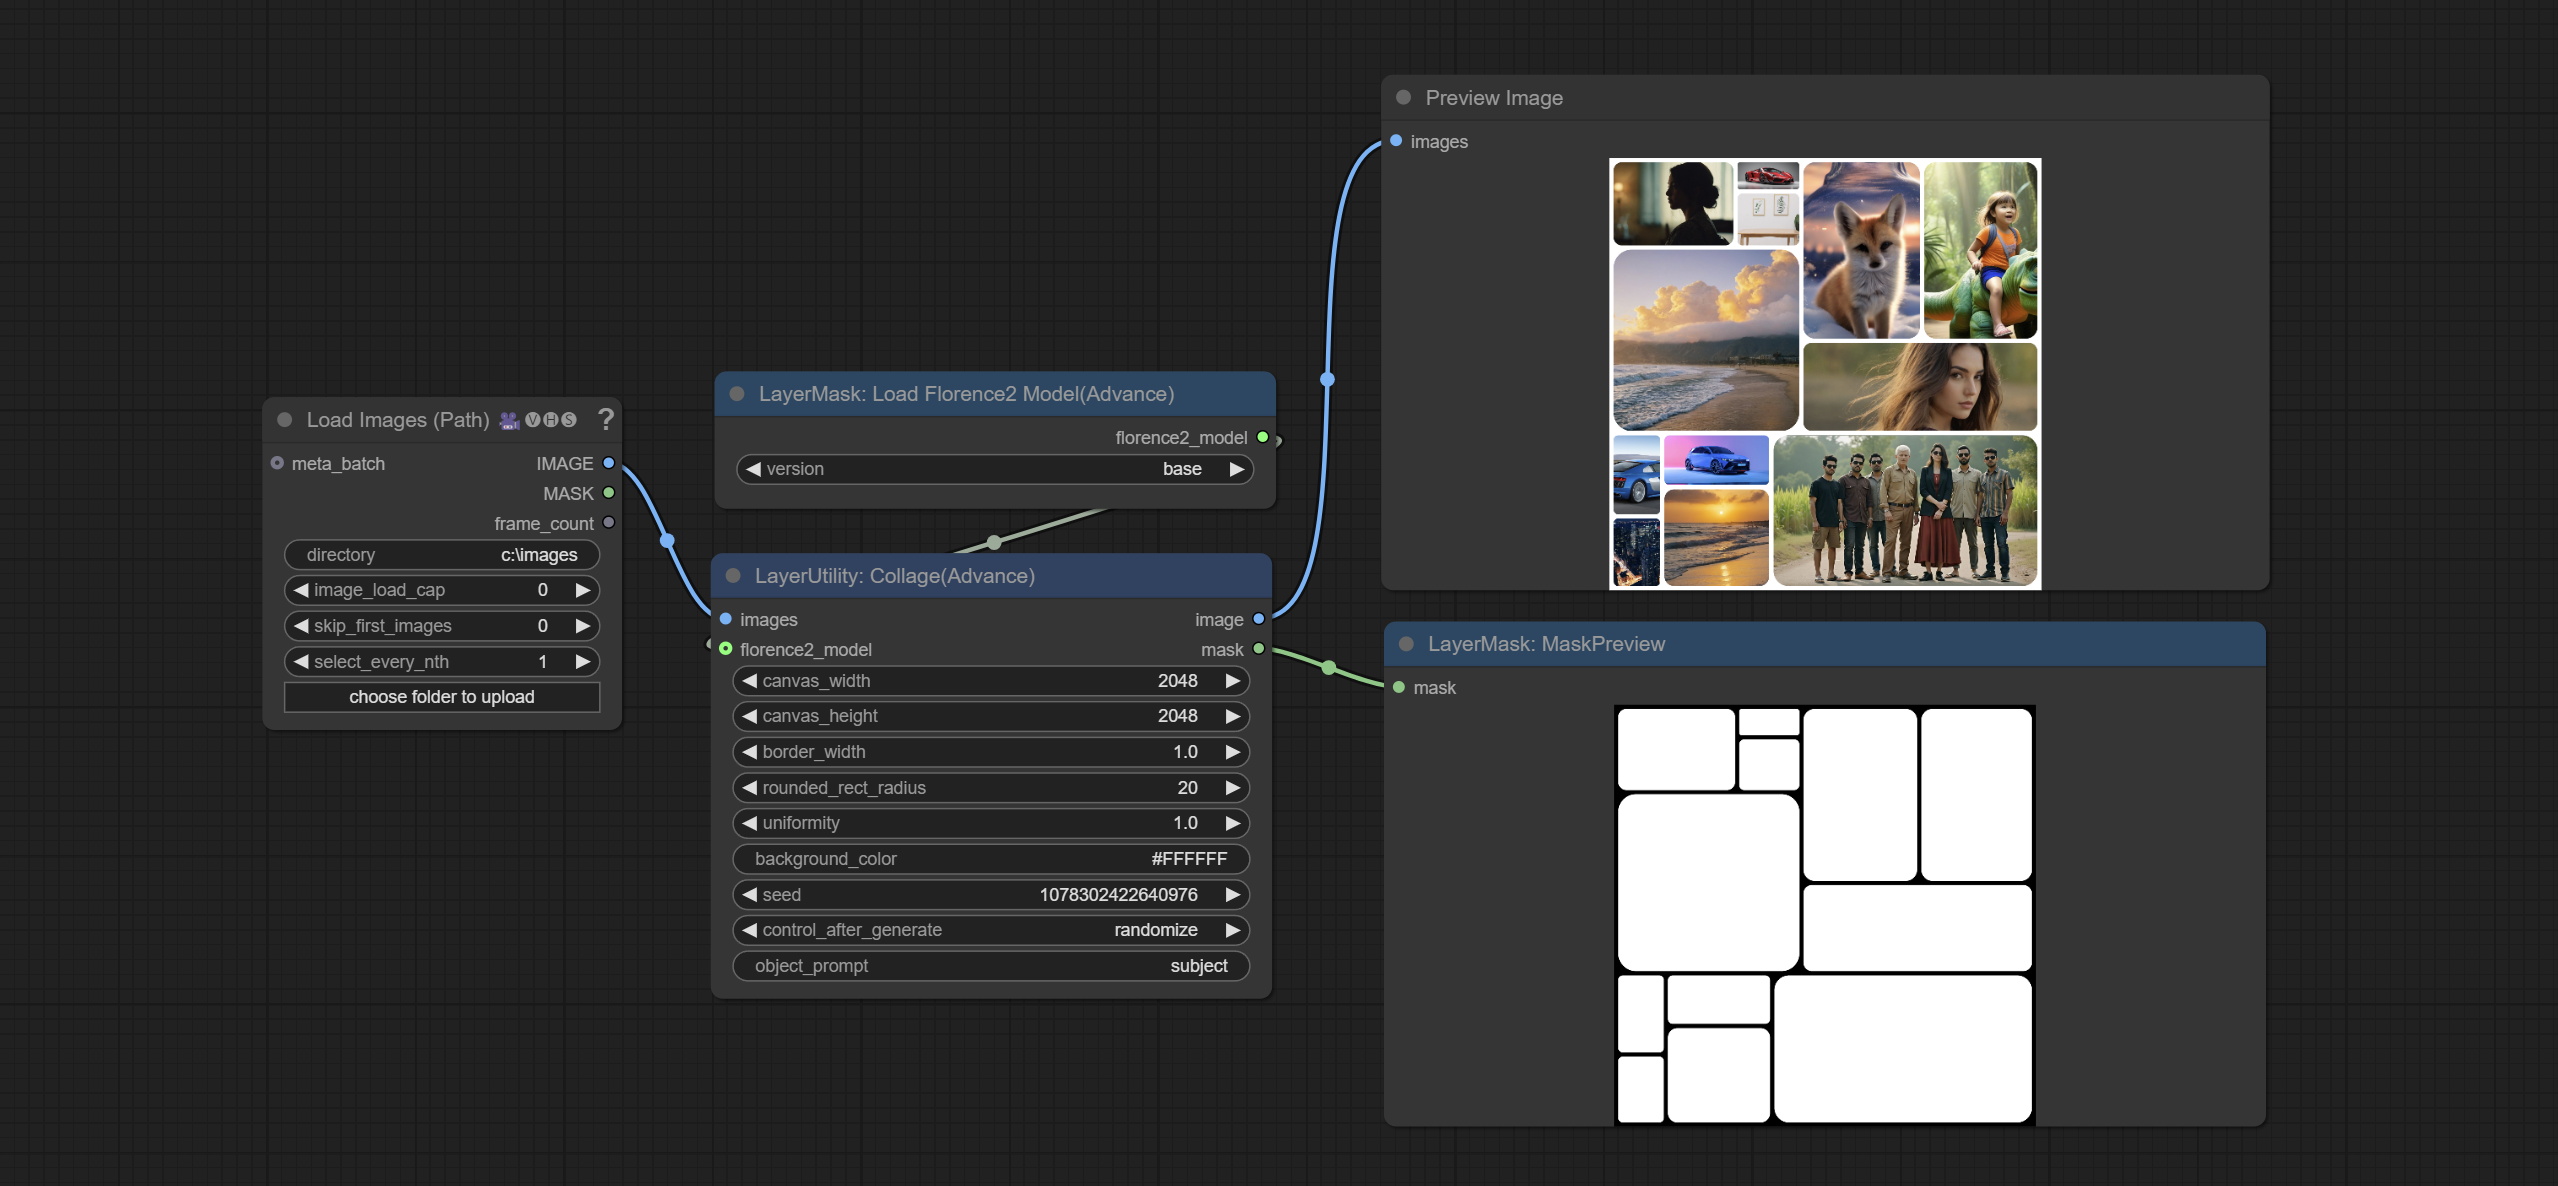This screenshot has height=1186, width=2558.
Task: Click the meta_batch input connector
Action: tap(277, 463)
